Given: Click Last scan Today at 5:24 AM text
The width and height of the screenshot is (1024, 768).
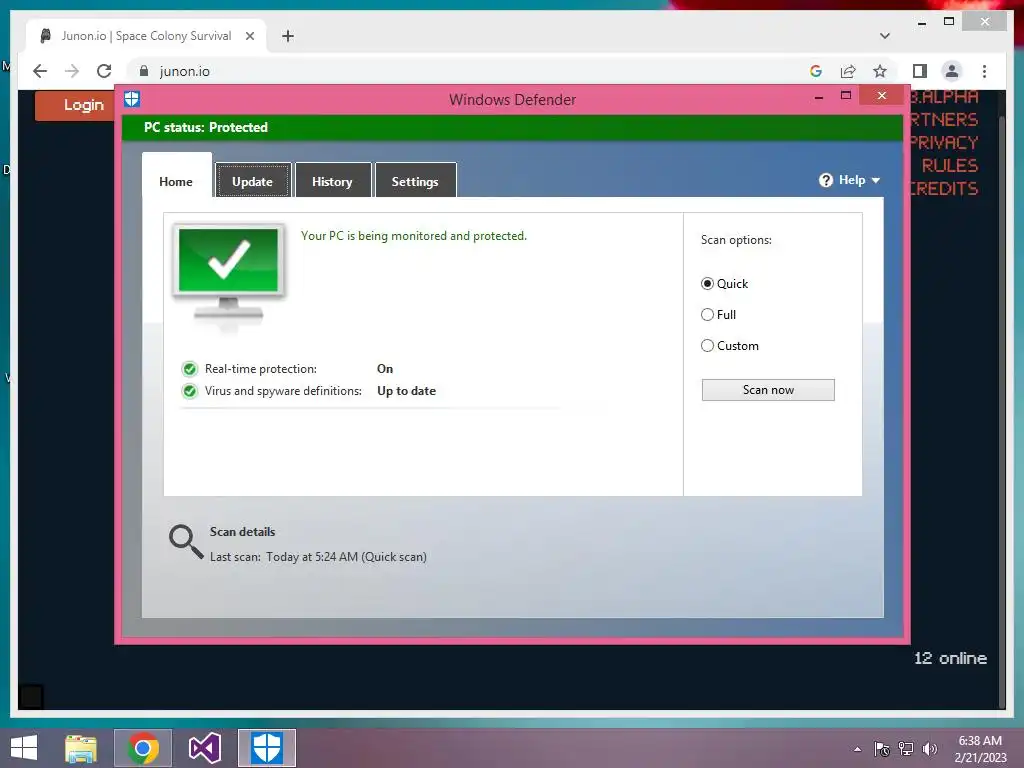Looking at the screenshot, I should tap(318, 557).
